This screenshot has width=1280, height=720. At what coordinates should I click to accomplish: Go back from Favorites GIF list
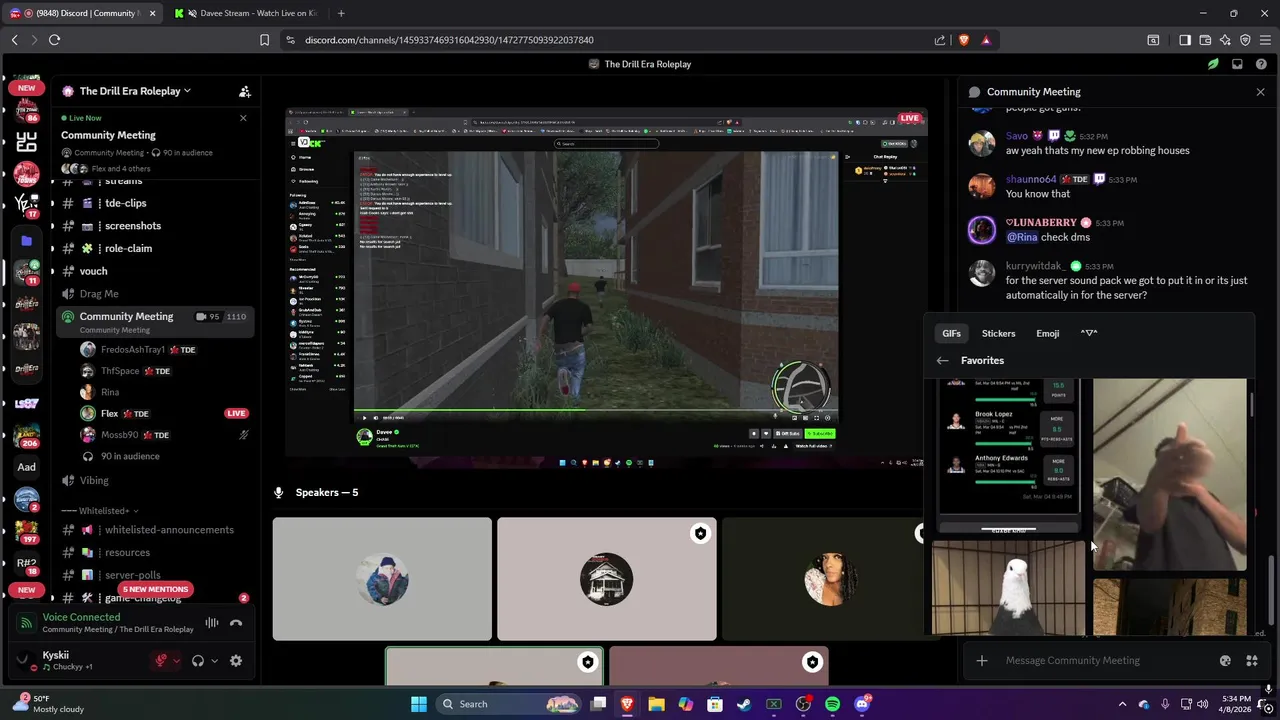(942, 361)
